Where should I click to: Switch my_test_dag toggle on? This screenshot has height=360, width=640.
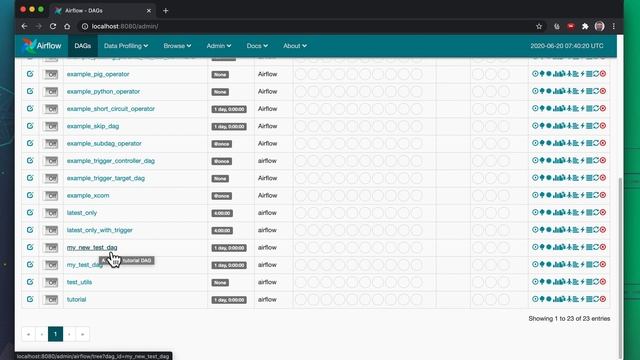(x=51, y=265)
